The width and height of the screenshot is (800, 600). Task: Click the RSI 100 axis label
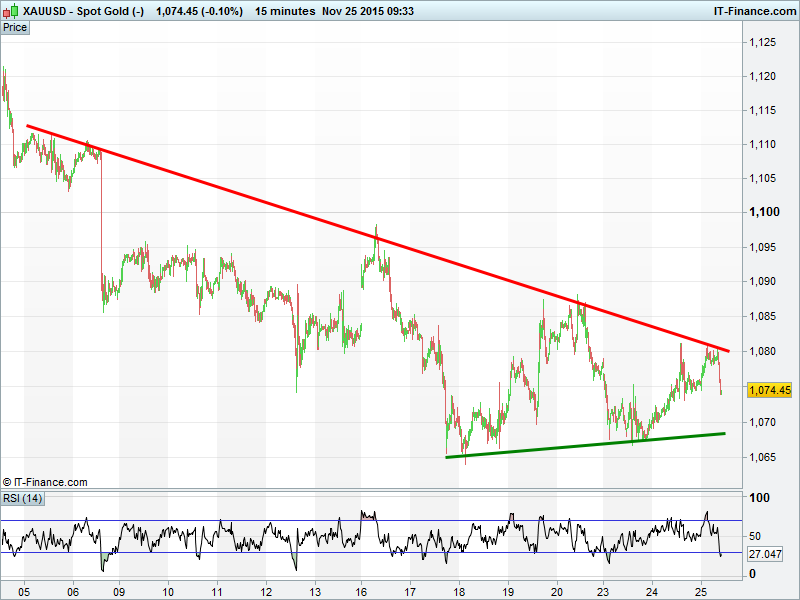coord(759,498)
